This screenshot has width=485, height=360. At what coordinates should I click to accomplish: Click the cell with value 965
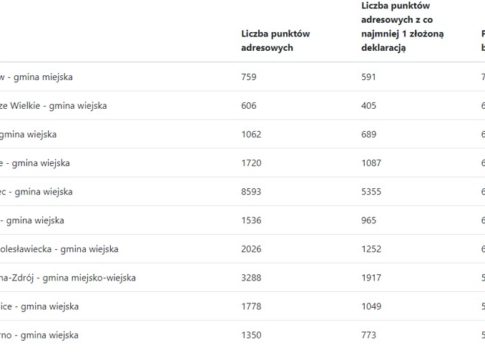tap(369, 220)
